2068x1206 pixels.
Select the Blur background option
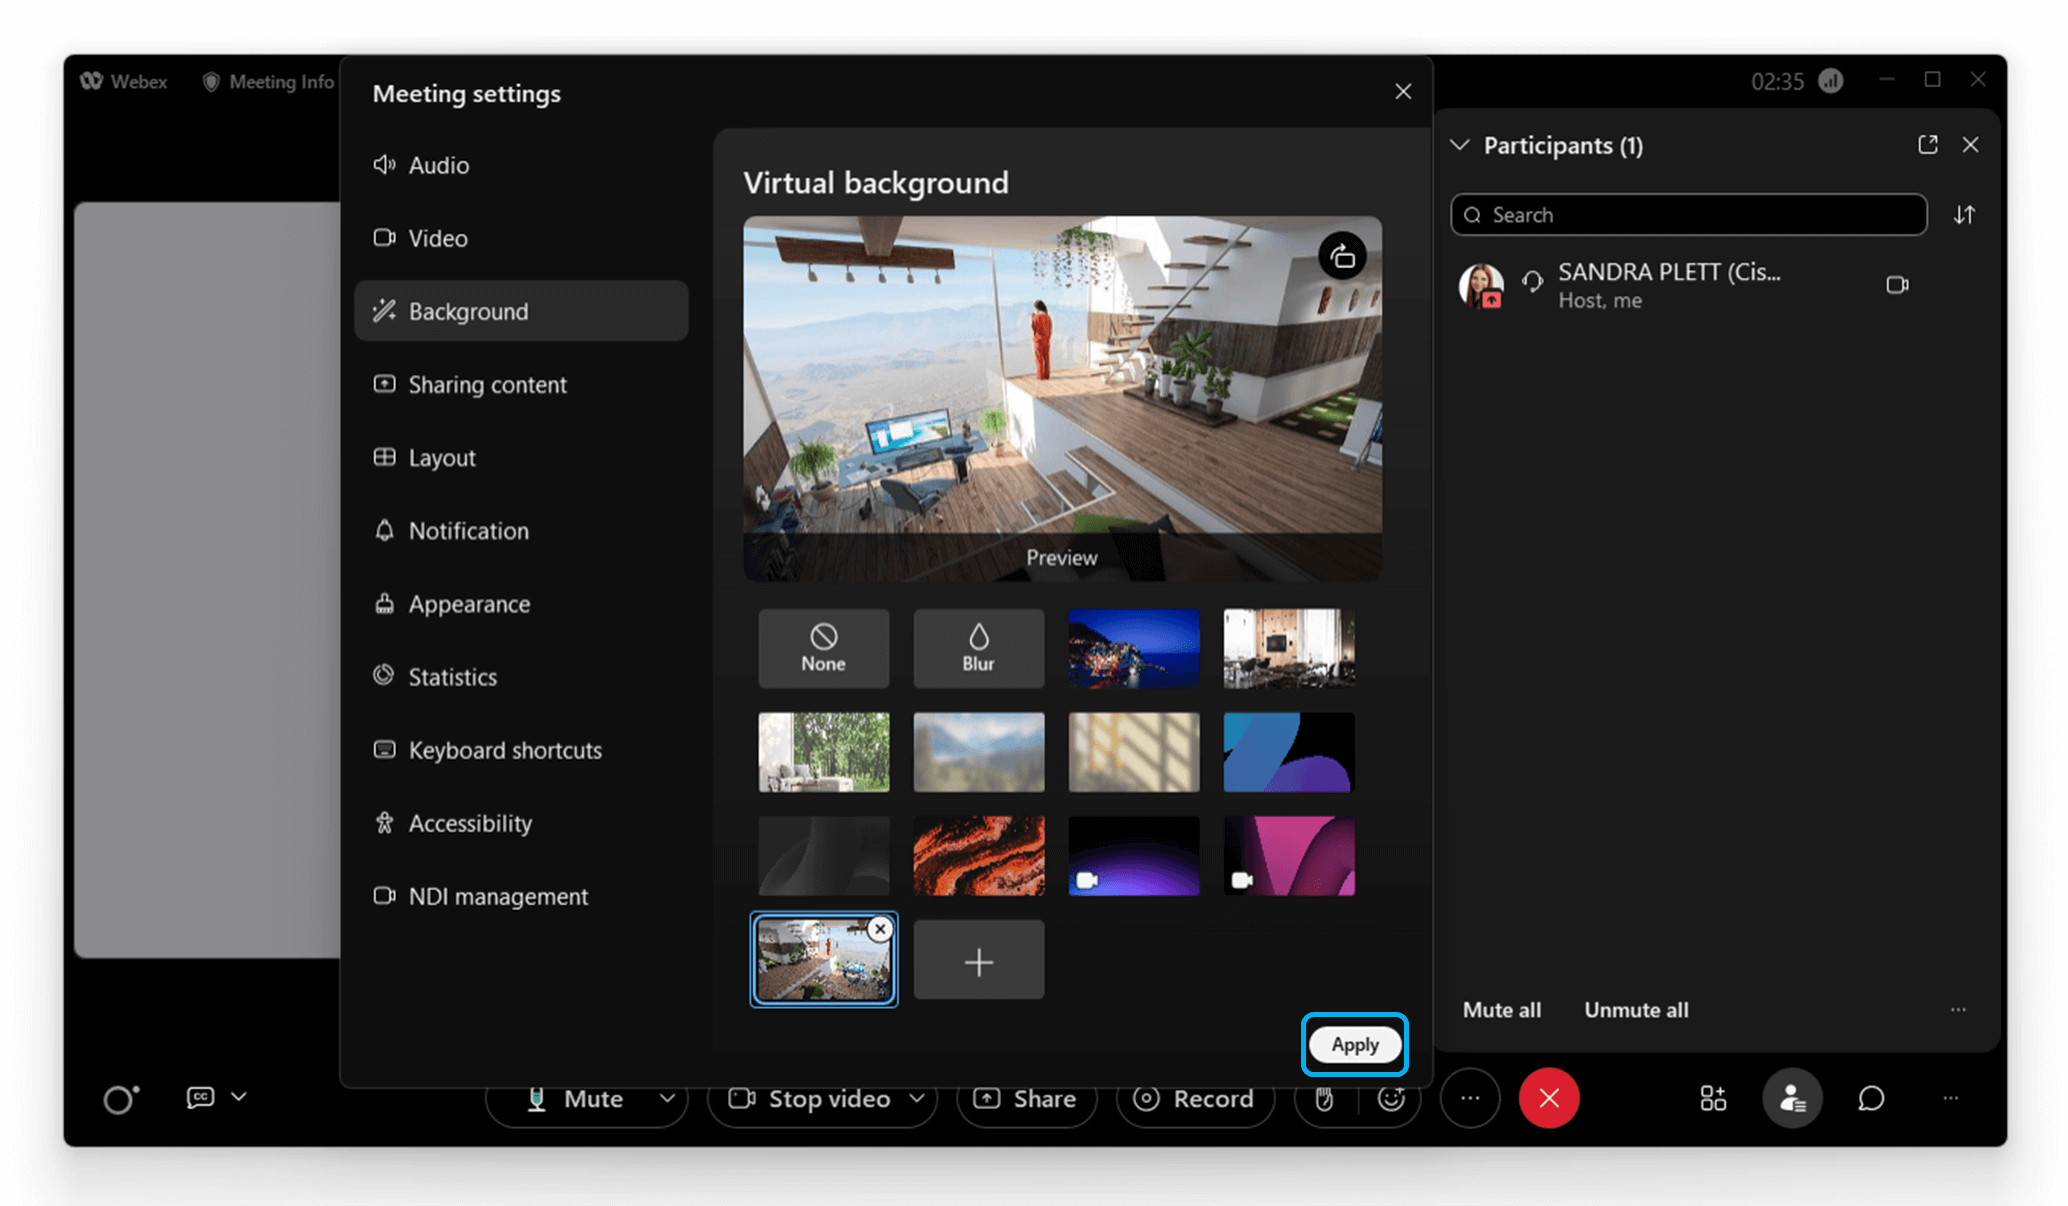point(979,649)
